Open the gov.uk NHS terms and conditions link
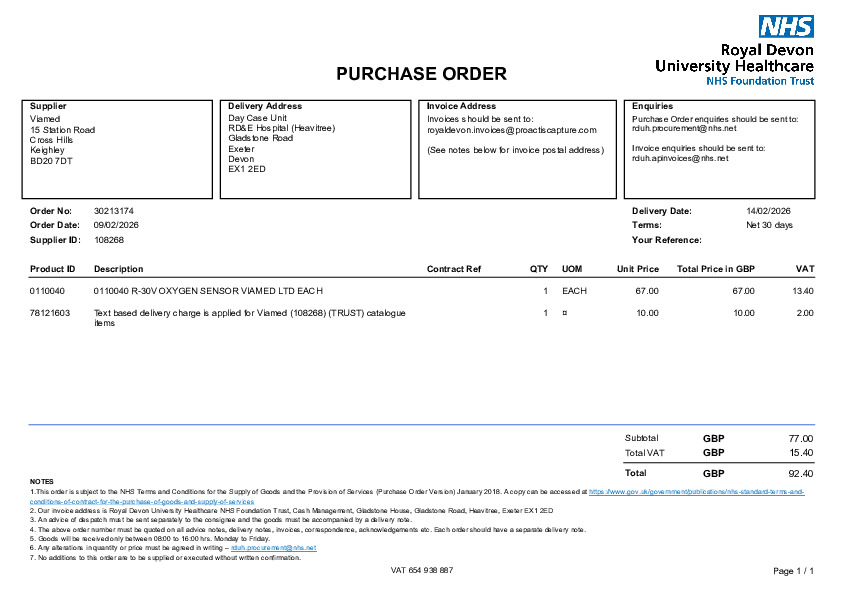 click(696, 492)
